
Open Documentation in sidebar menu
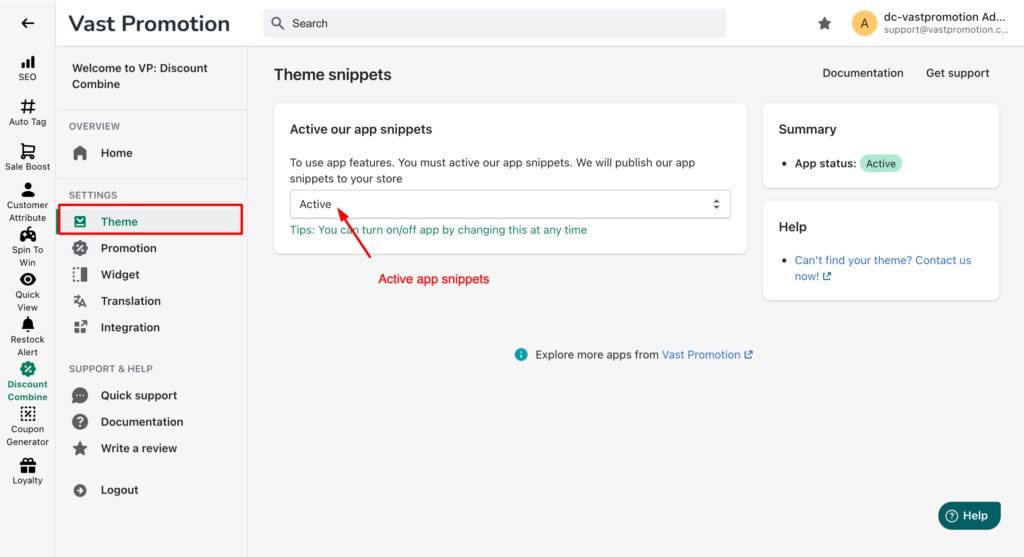(x=142, y=422)
